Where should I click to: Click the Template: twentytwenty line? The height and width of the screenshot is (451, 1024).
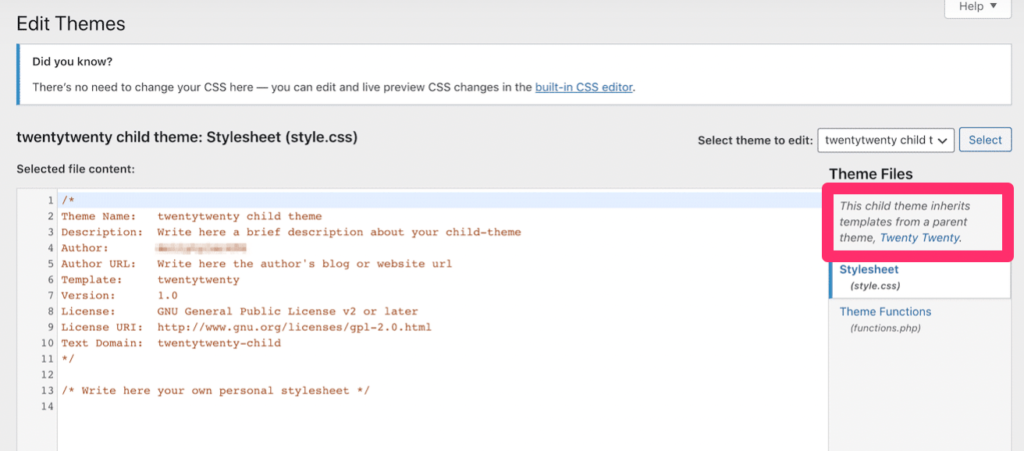pyautogui.click(x=150, y=279)
